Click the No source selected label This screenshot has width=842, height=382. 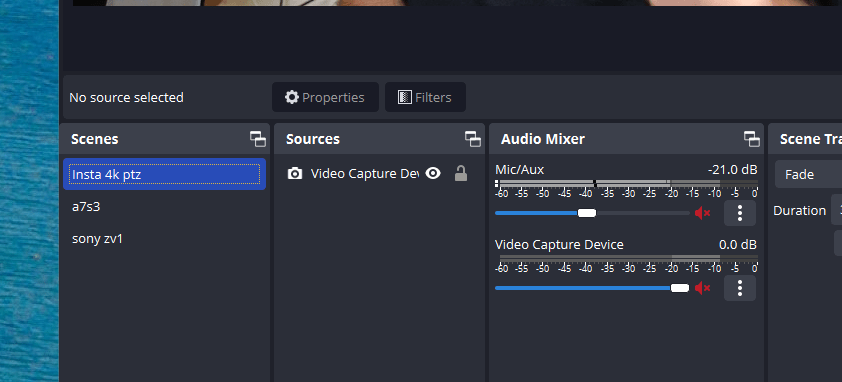click(x=126, y=97)
